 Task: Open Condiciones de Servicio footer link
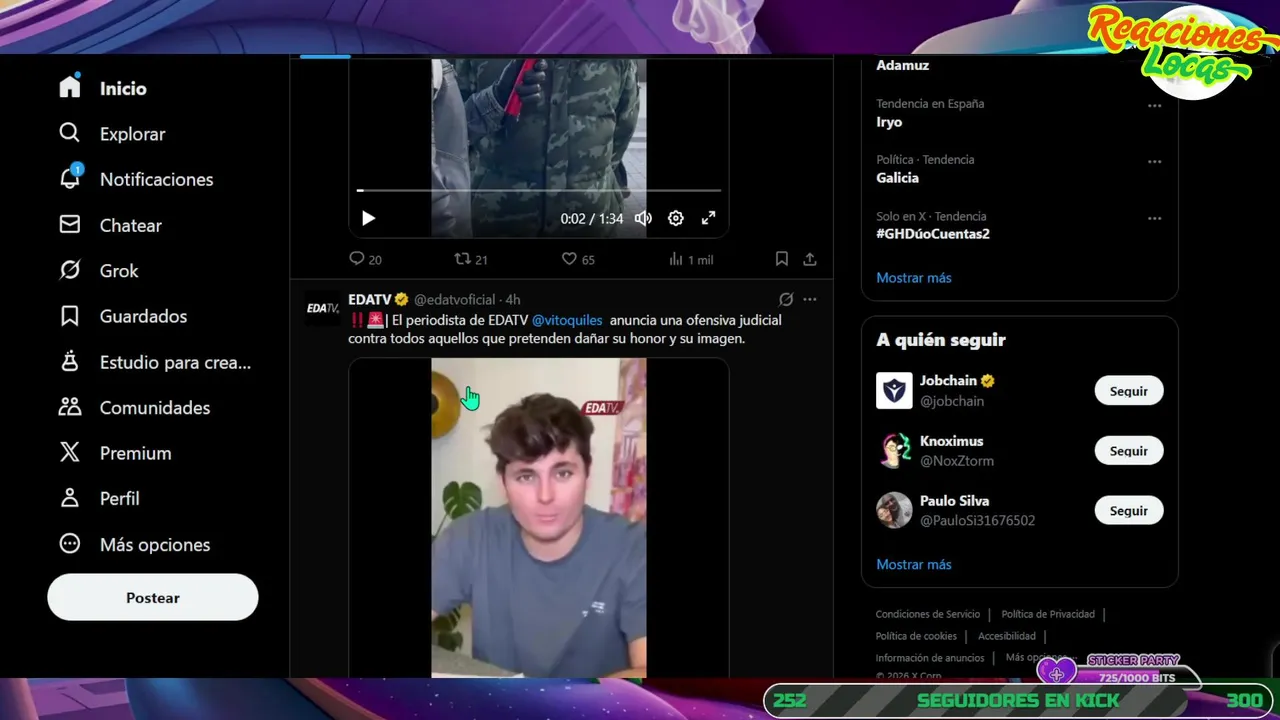928,614
